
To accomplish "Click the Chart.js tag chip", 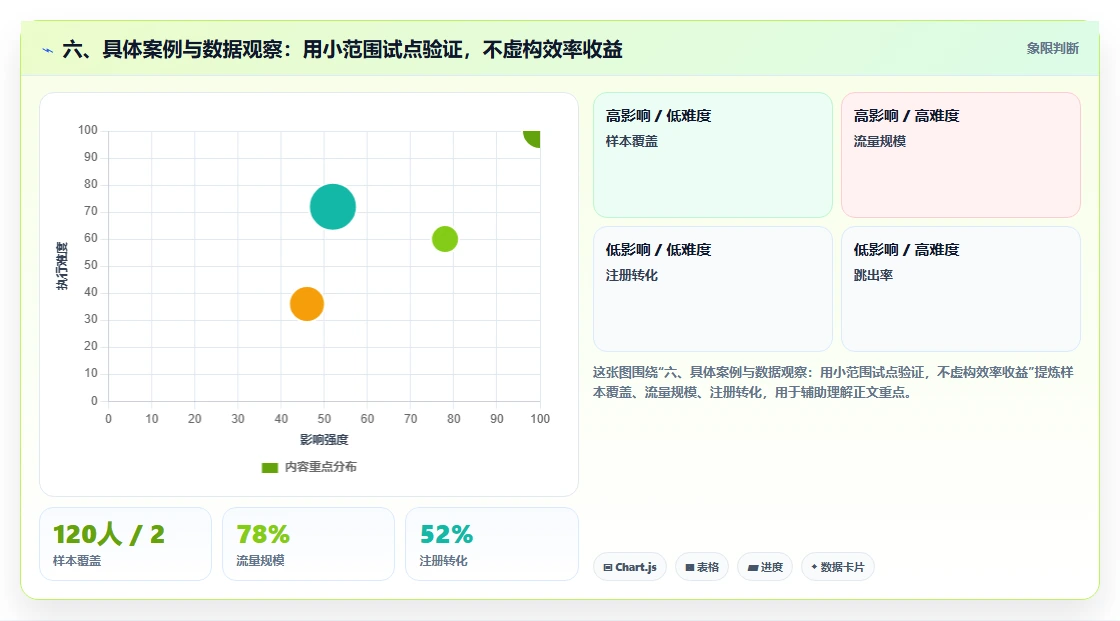I will (x=630, y=567).
